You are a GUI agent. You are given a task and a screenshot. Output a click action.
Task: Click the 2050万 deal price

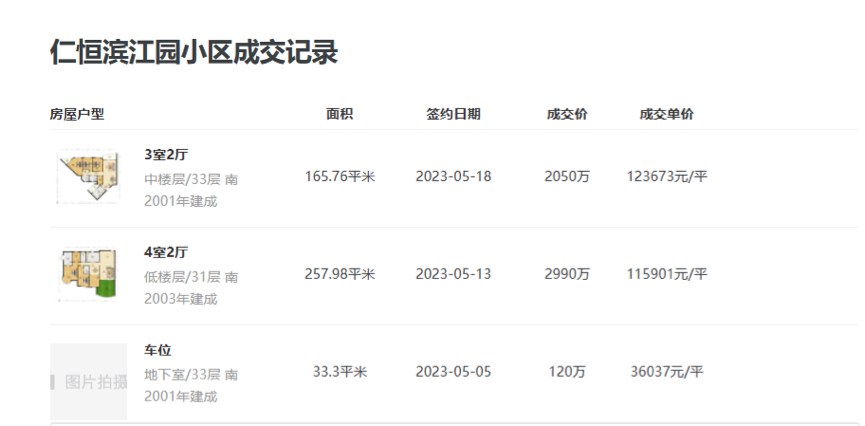pos(567,177)
